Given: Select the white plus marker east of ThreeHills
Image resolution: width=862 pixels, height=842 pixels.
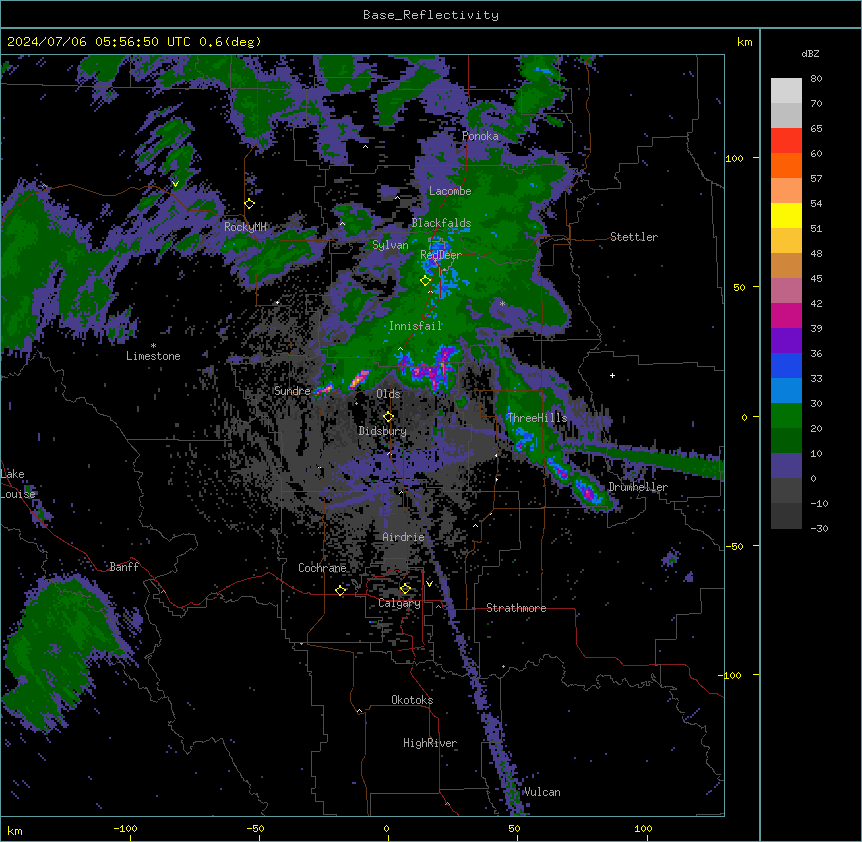Looking at the screenshot, I should tap(612, 375).
